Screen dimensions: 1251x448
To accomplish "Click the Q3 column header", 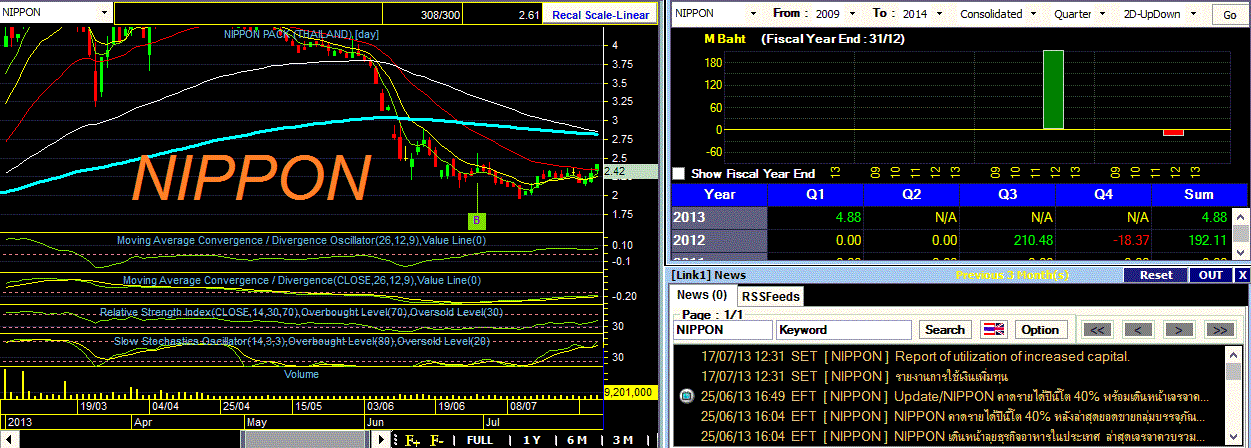I will 1008,194.
